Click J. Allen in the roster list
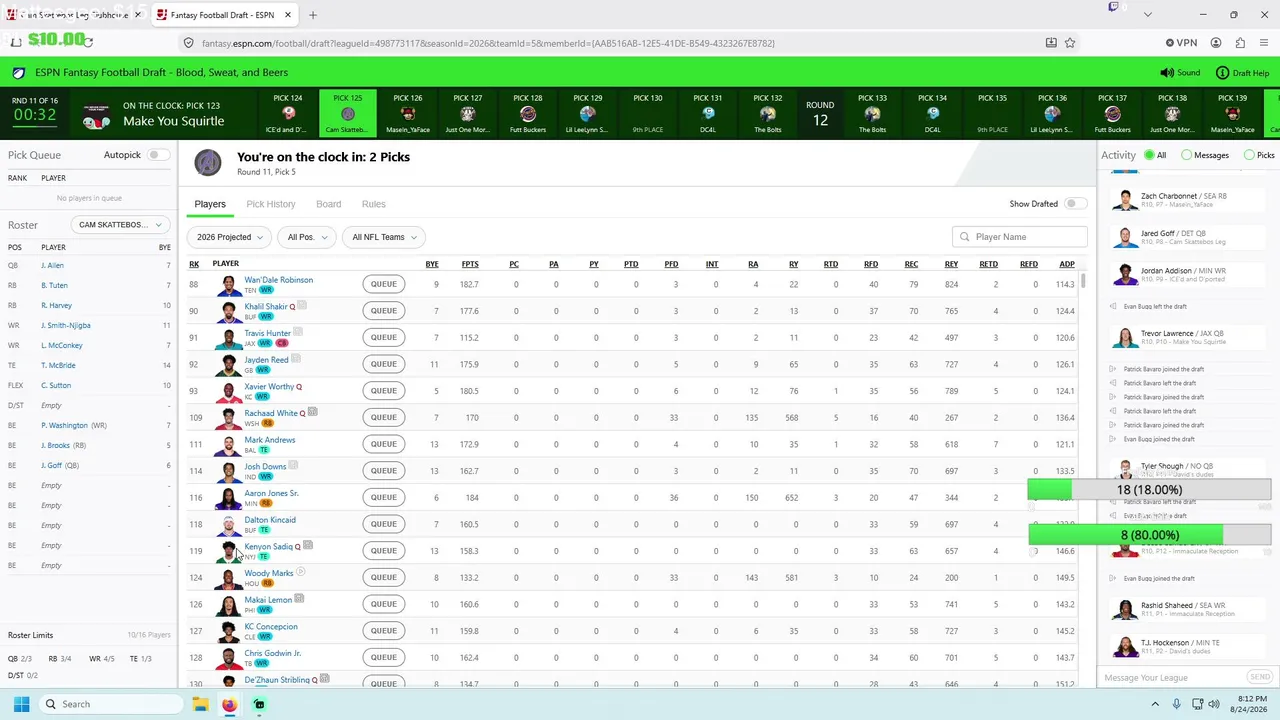This screenshot has height=720, width=1280. (52, 265)
